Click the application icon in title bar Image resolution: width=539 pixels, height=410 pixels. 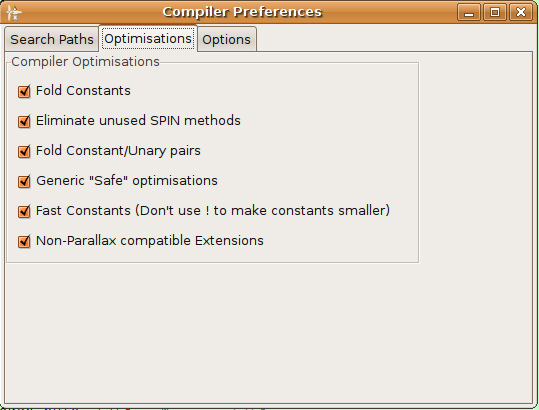14,13
